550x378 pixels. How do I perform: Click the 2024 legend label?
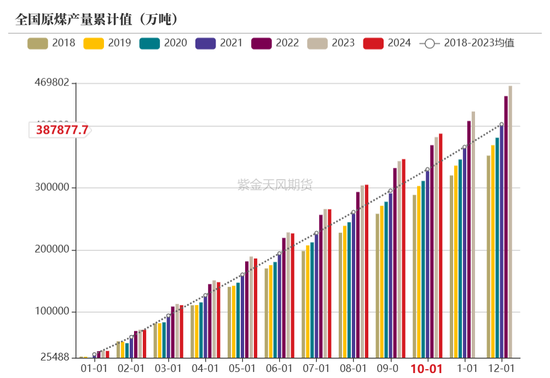click(x=399, y=43)
